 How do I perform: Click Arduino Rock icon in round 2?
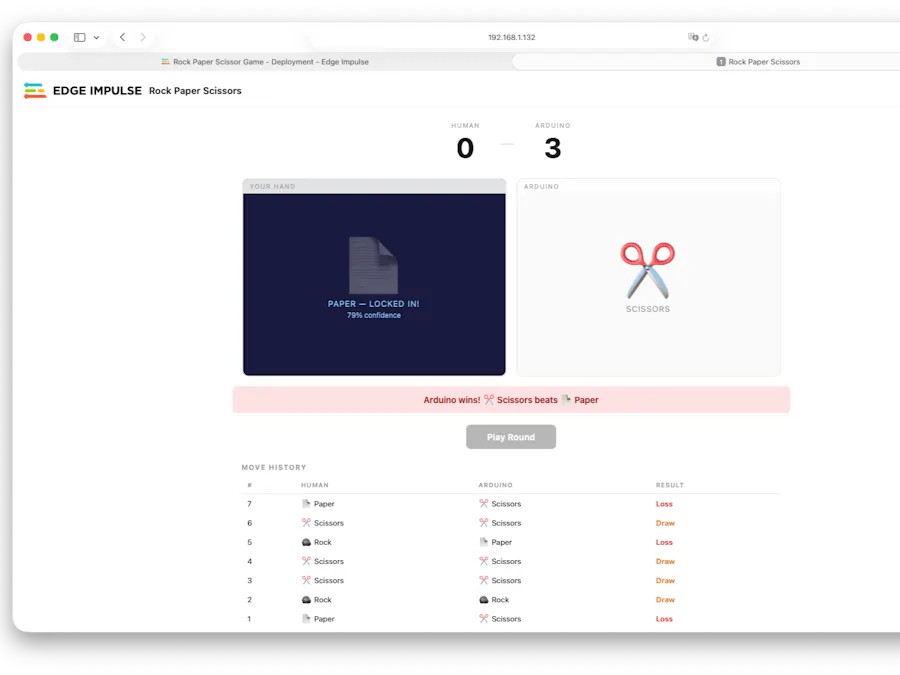coord(483,599)
